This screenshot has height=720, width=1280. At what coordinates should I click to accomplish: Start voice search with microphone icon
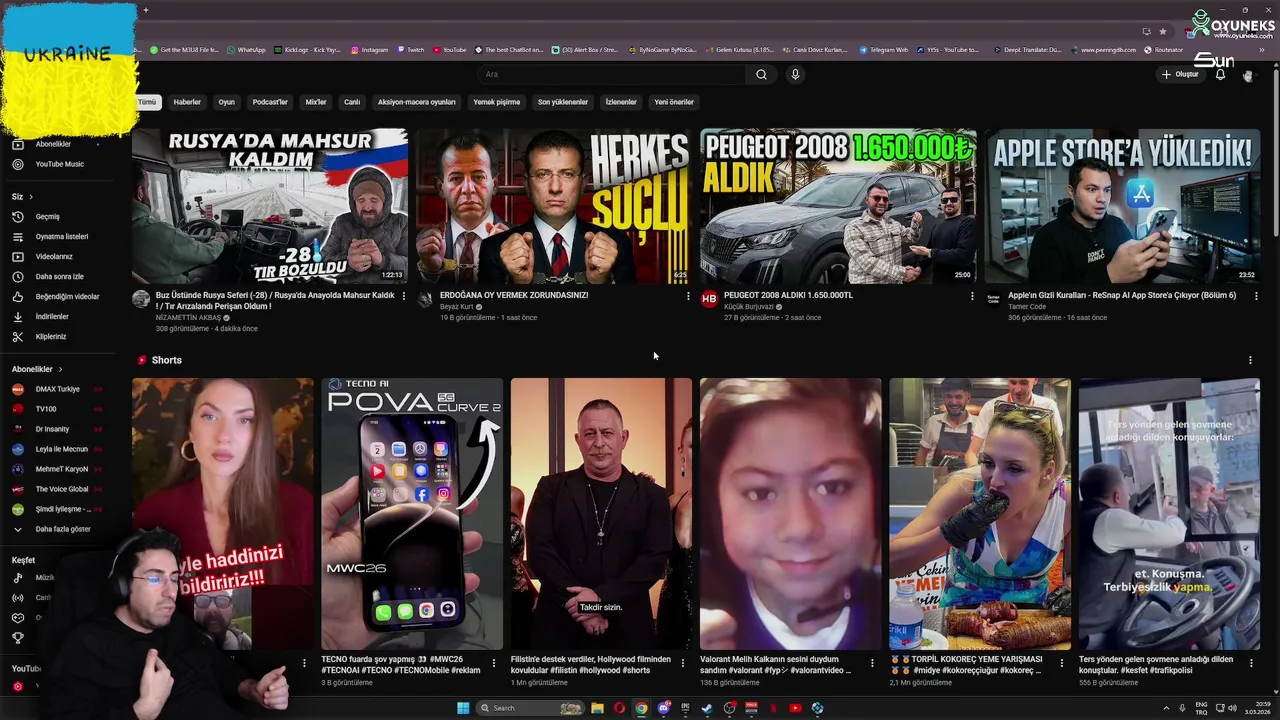pyautogui.click(x=795, y=74)
